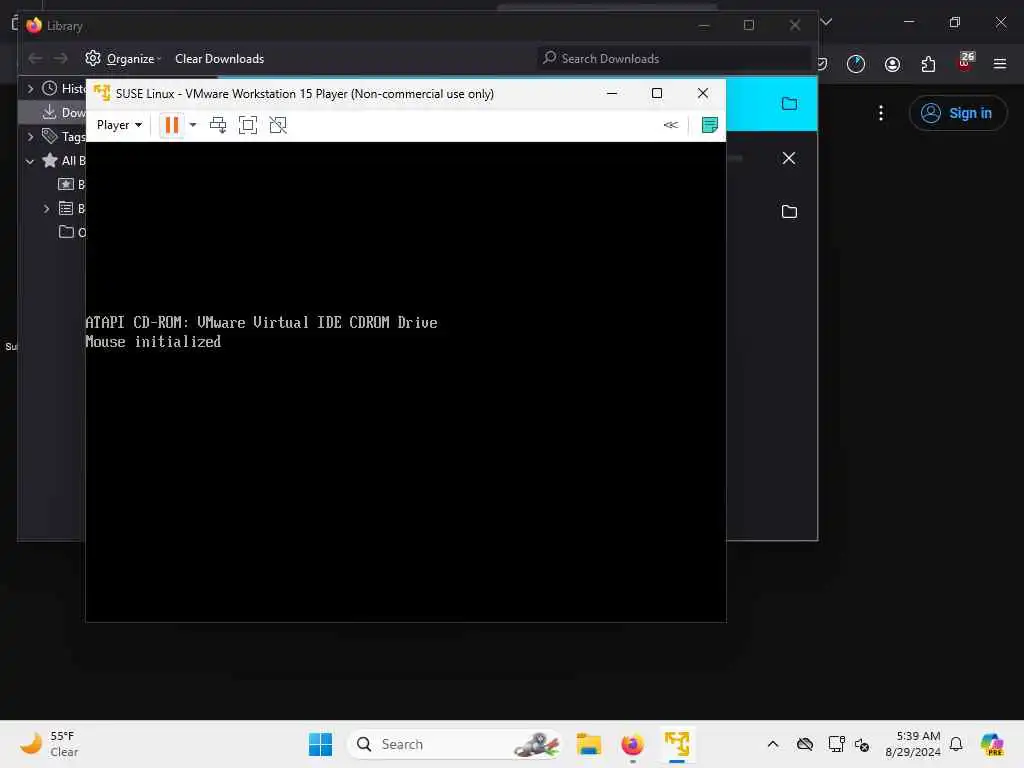Click inside the VM console screen
The height and width of the screenshot is (768, 1024).
pos(406,381)
